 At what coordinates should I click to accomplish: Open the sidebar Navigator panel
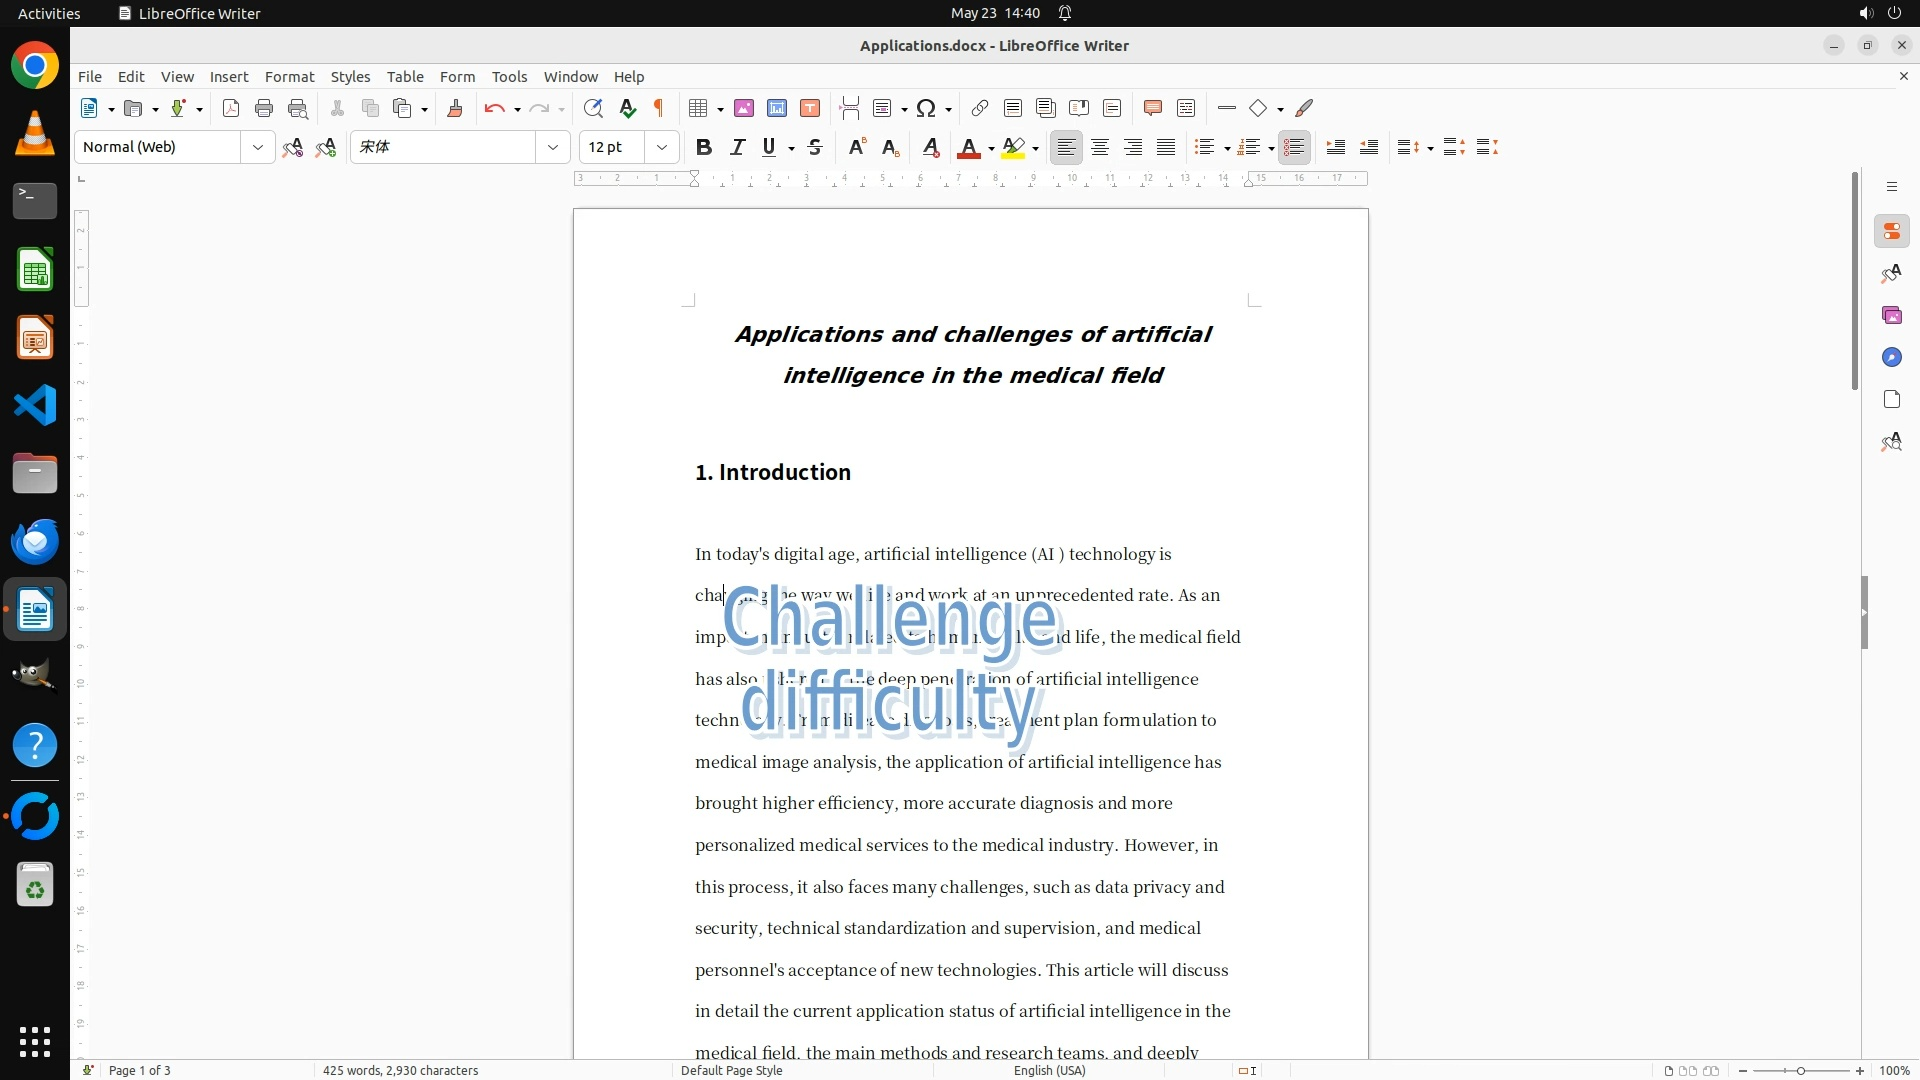pyautogui.click(x=1891, y=358)
